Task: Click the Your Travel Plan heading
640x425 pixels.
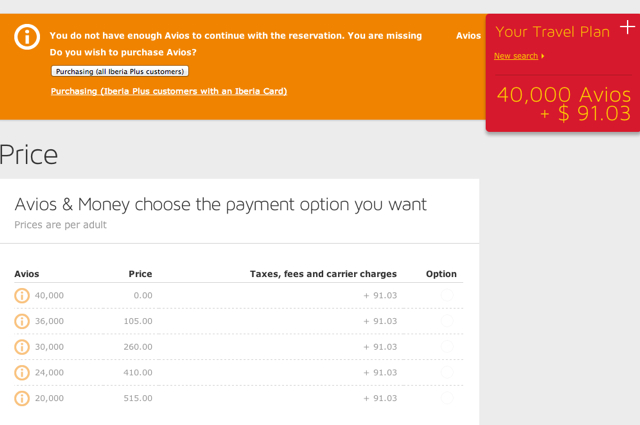Action: point(553,32)
